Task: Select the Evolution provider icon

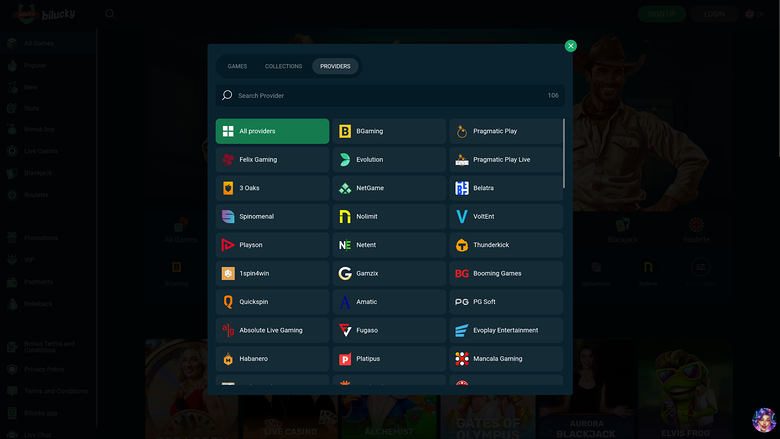Action: coord(345,160)
